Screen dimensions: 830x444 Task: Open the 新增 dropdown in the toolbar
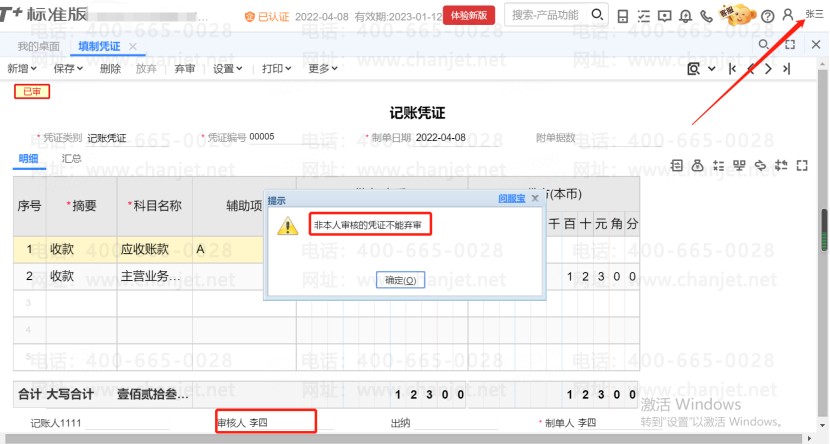click(21, 69)
